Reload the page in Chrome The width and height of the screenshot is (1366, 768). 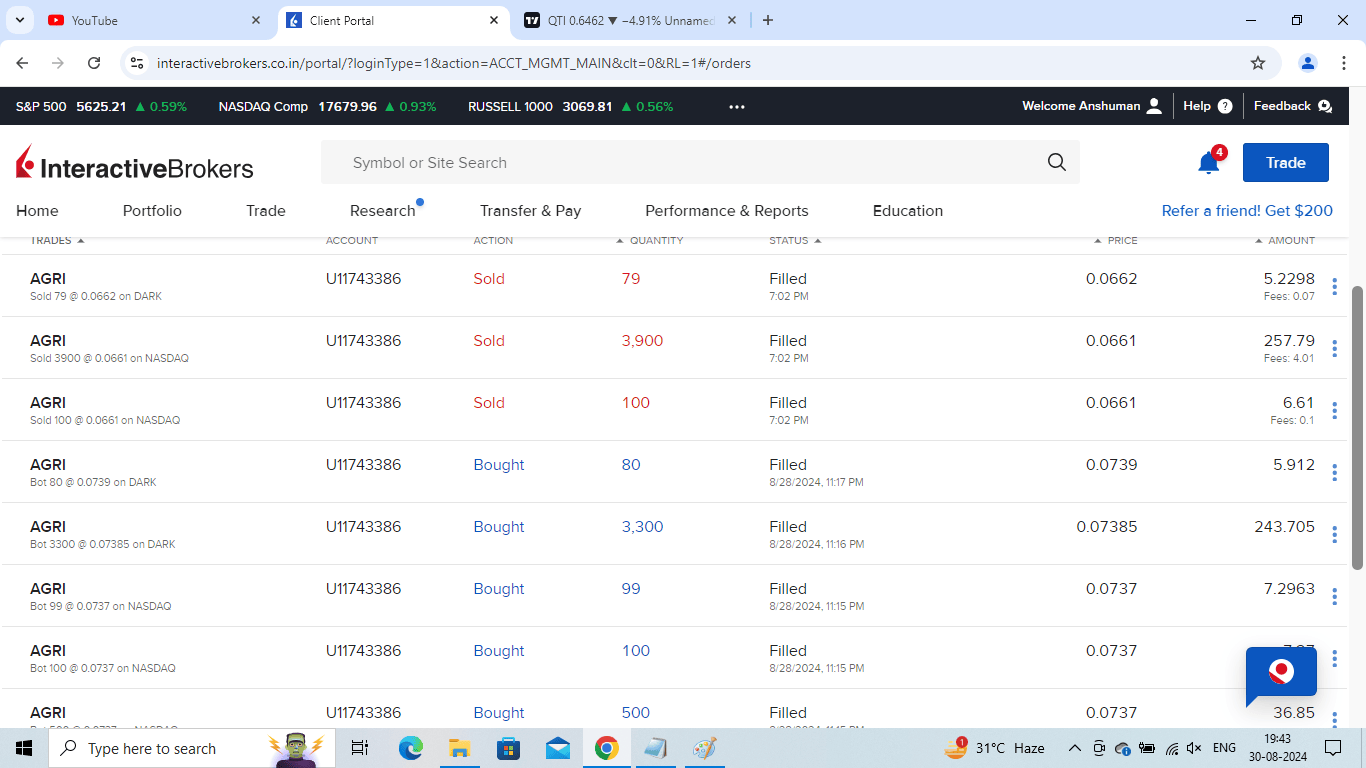pos(94,63)
